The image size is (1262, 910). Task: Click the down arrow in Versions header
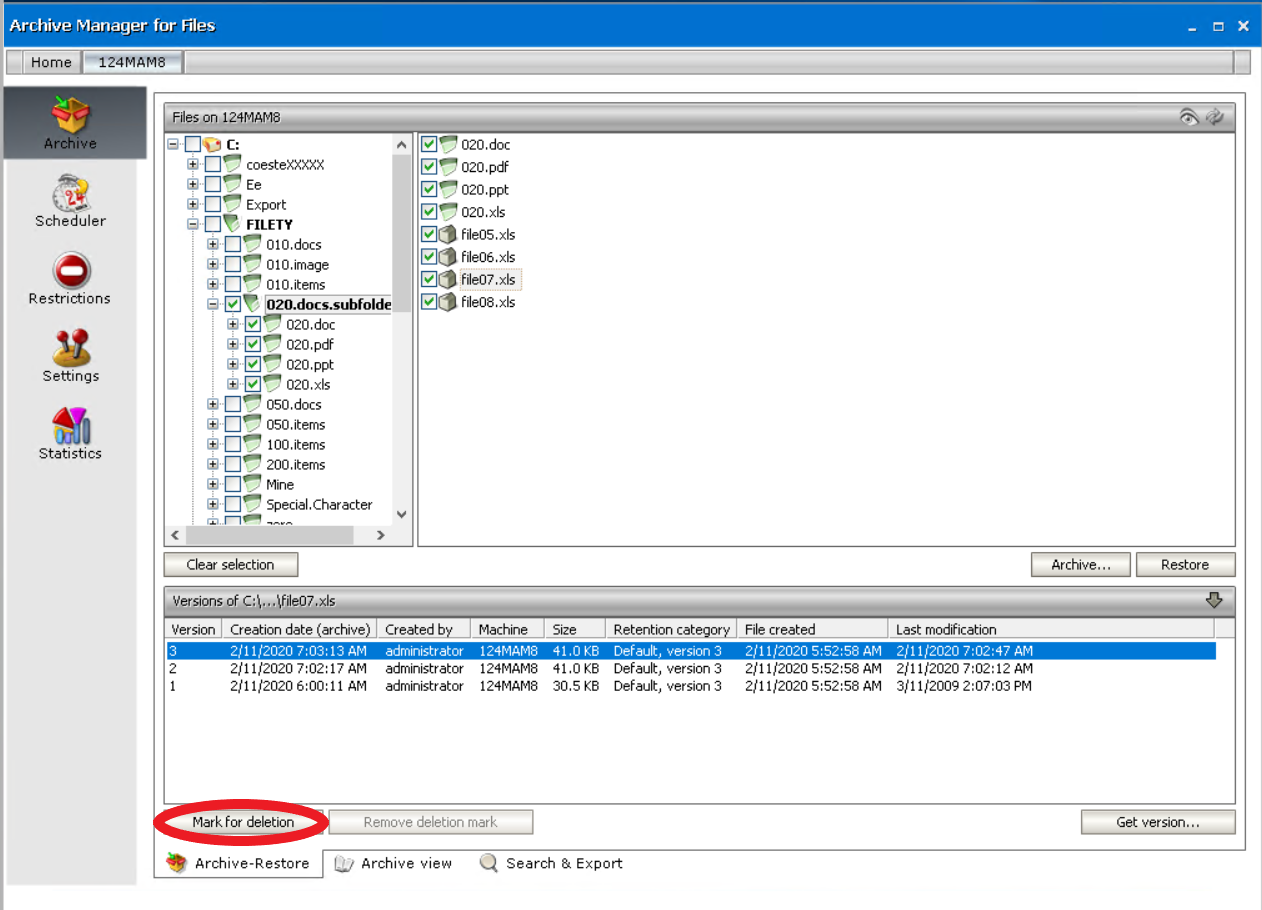coord(1215,600)
